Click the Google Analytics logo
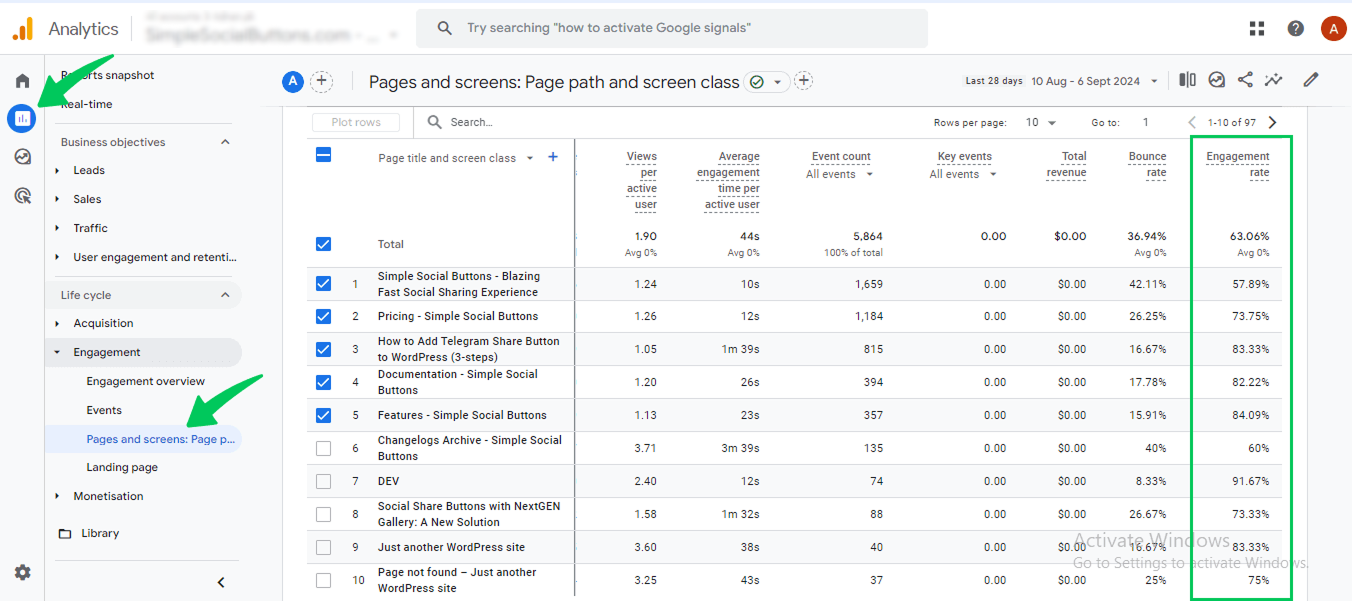The height and width of the screenshot is (601, 1352). point(23,29)
